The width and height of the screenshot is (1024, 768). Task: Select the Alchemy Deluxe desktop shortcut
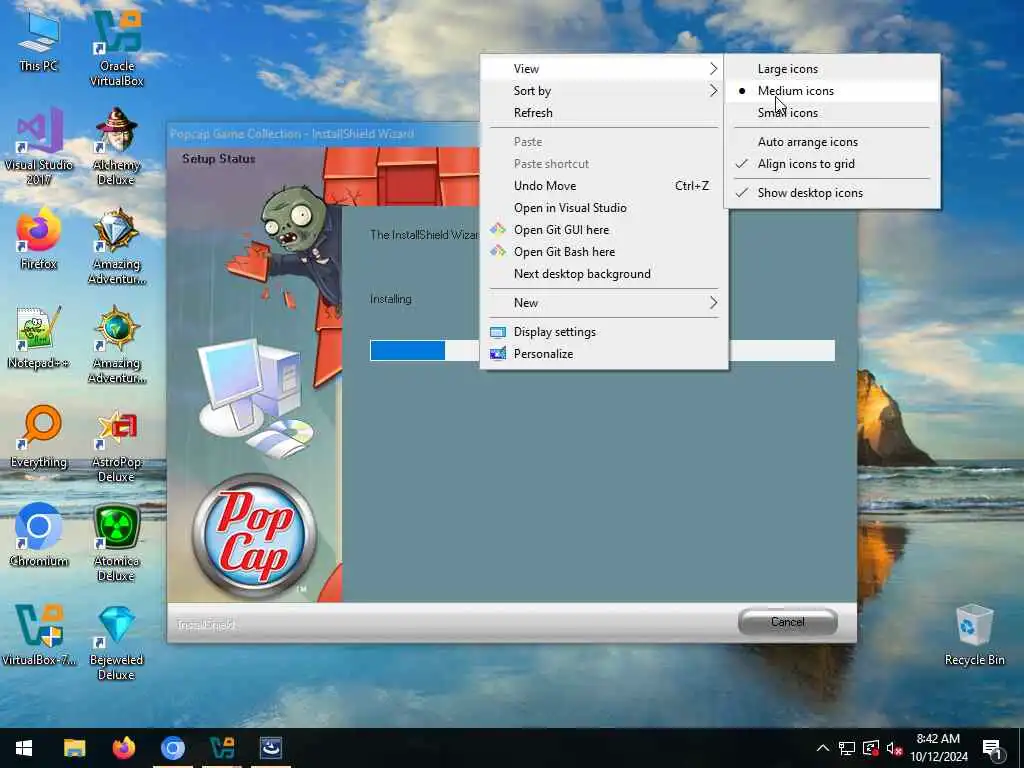tap(117, 147)
